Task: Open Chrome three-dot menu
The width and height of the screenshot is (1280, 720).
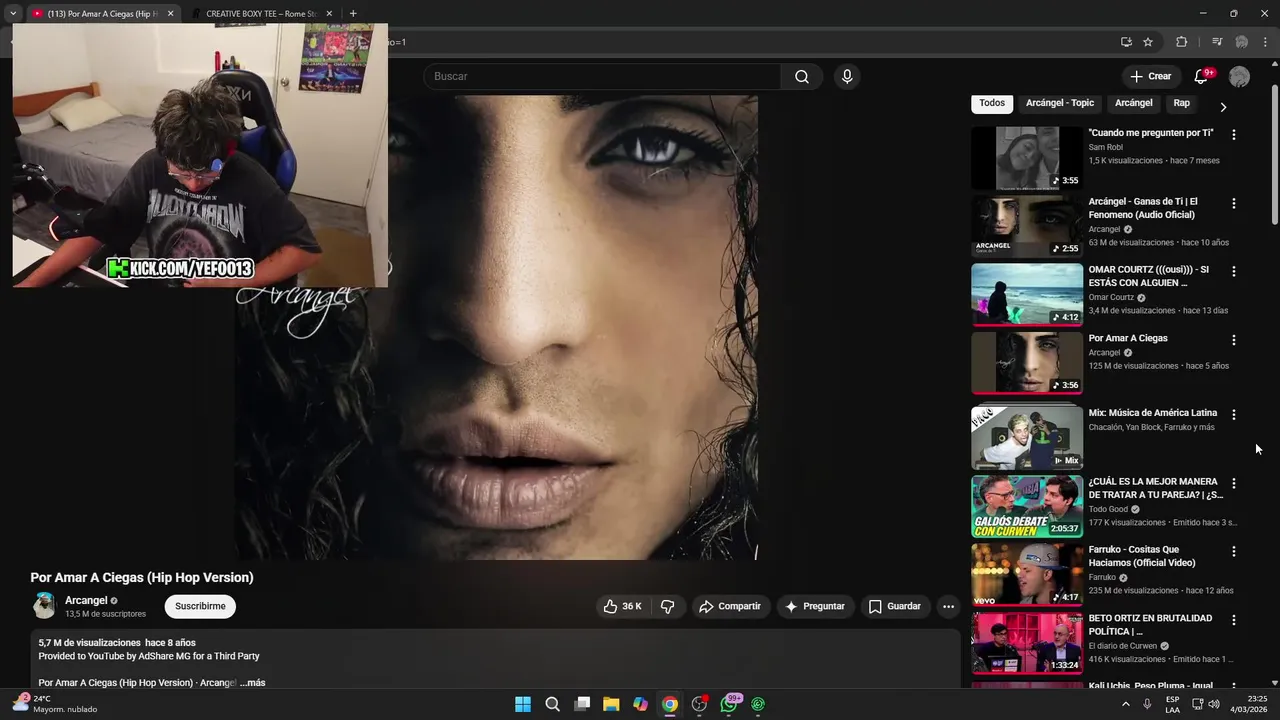Action: click(1265, 42)
